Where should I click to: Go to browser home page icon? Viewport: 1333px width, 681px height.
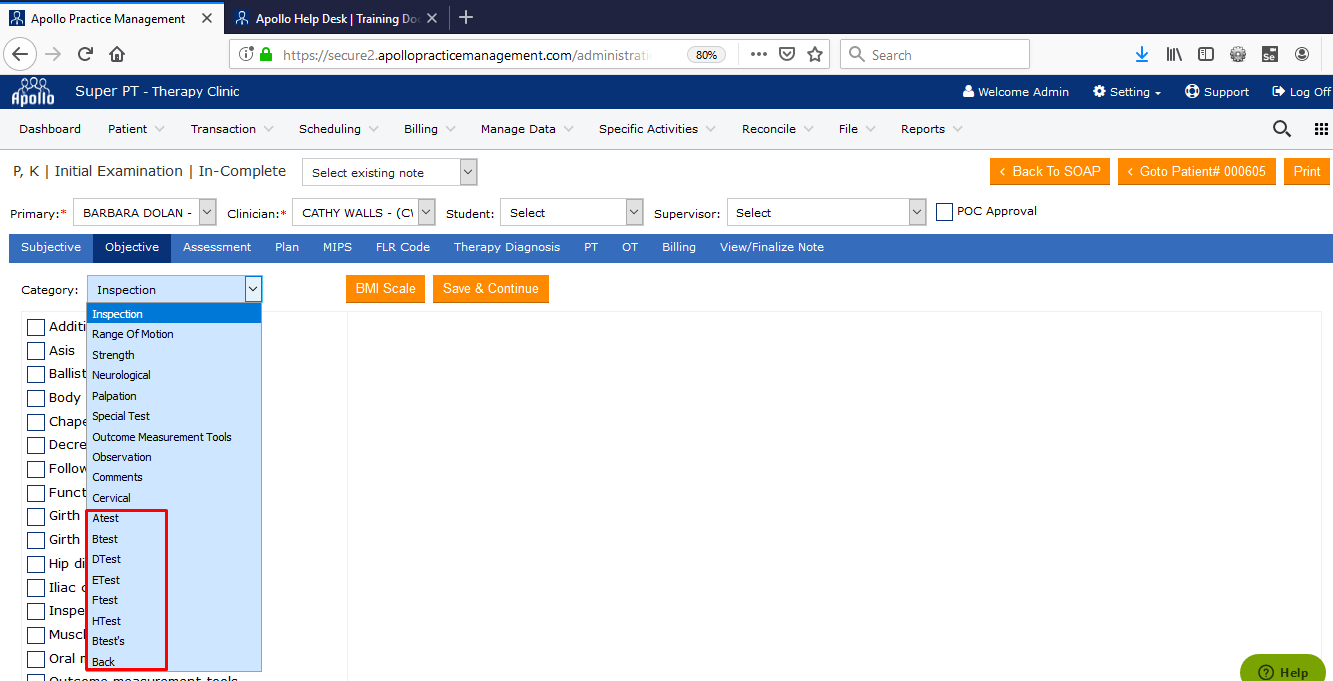117,55
